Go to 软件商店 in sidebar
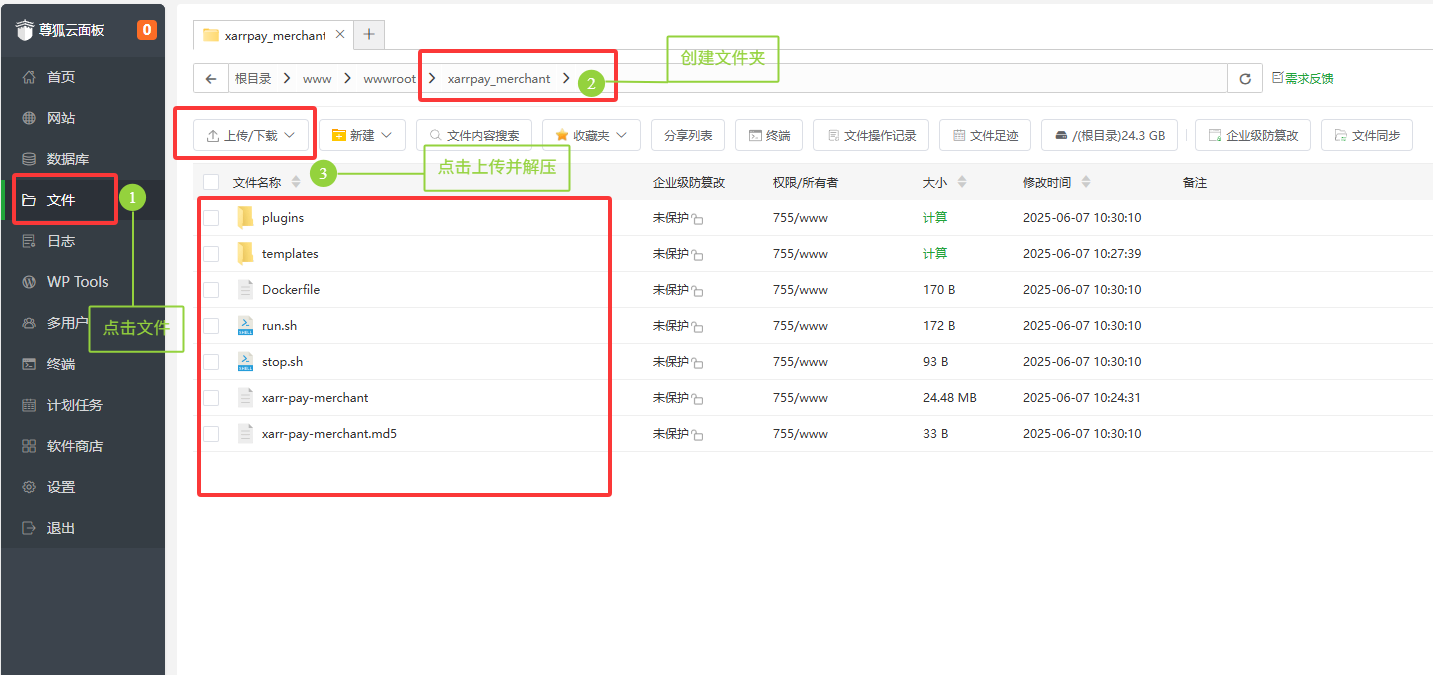The width and height of the screenshot is (1433, 675). click(x=75, y=446)
